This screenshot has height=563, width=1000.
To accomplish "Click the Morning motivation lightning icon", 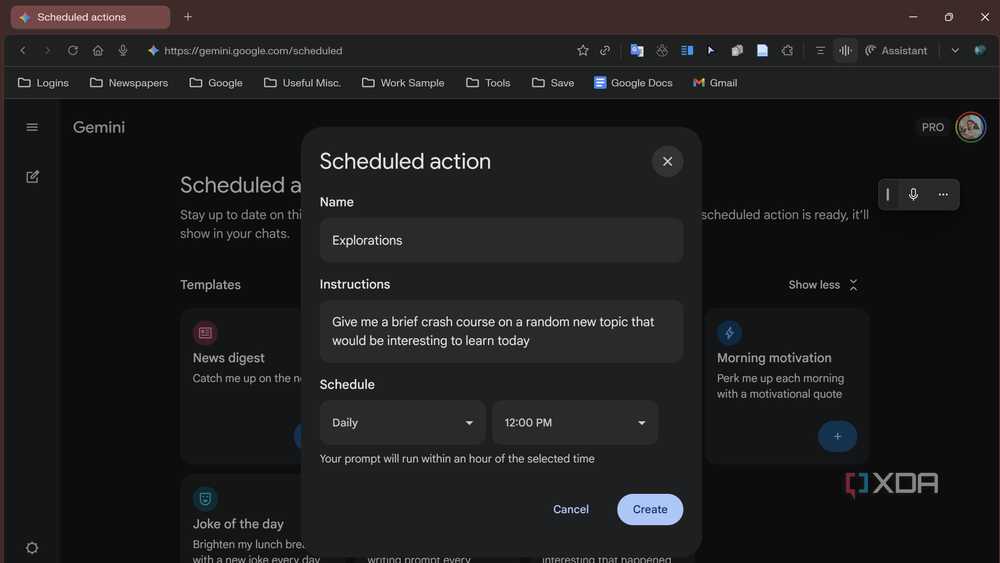I will 729,332.
